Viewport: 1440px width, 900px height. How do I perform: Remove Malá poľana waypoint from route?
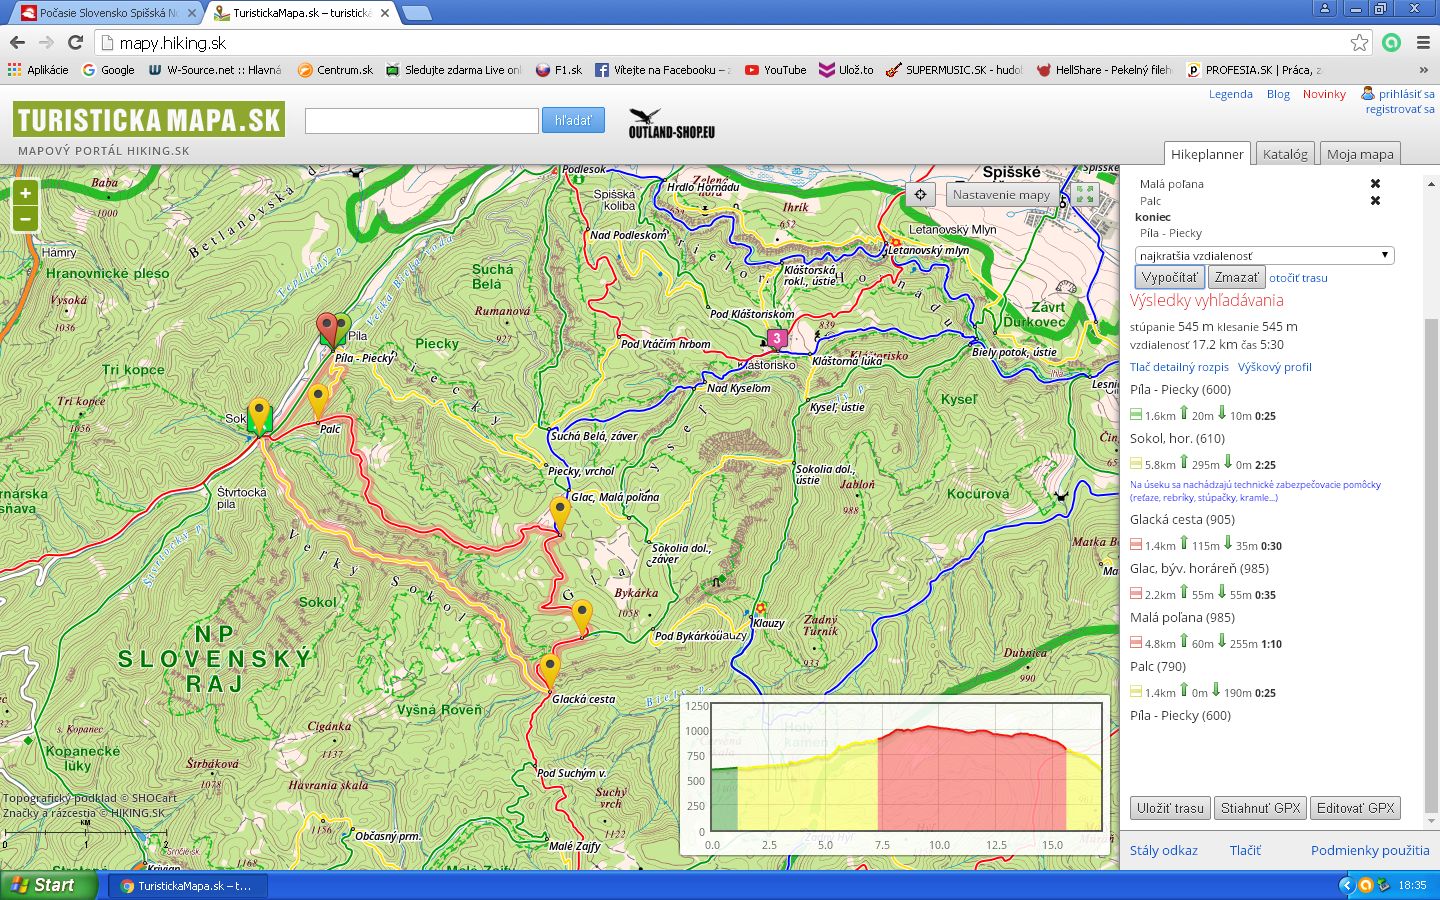pyautogui.click(x=1375, y=184)
